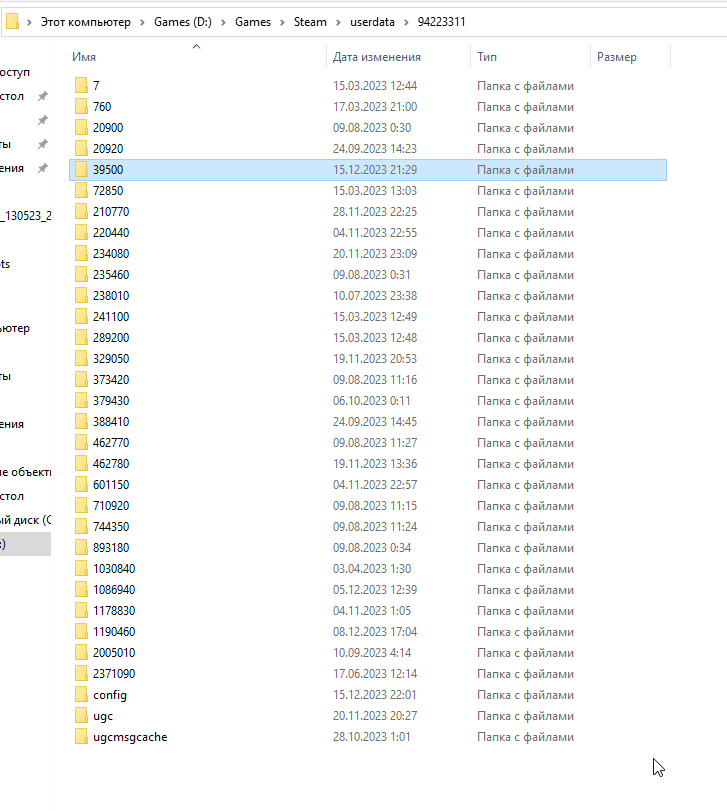The height and width of the screenshot is (811, 727).
Task: Open the chevron after Этот компьютер
Action: [x=142, y=22]
